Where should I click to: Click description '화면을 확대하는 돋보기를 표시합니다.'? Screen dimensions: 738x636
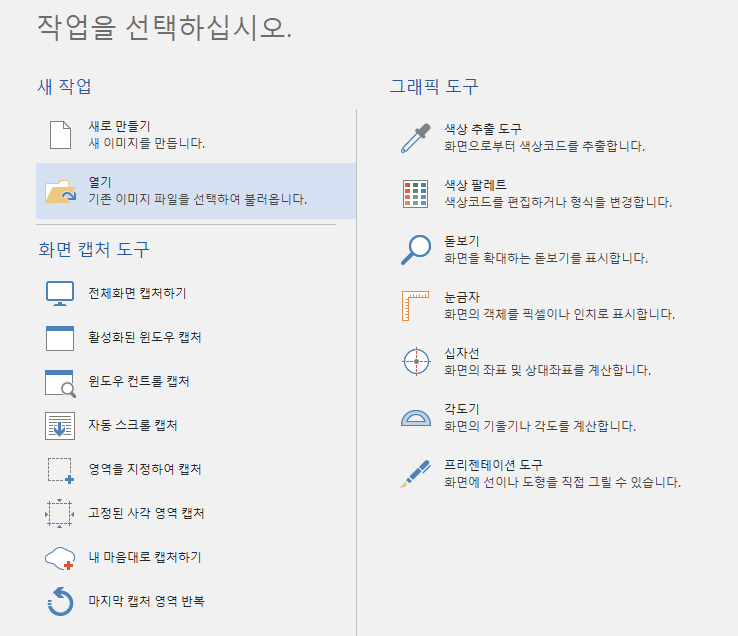click(546, 258)
